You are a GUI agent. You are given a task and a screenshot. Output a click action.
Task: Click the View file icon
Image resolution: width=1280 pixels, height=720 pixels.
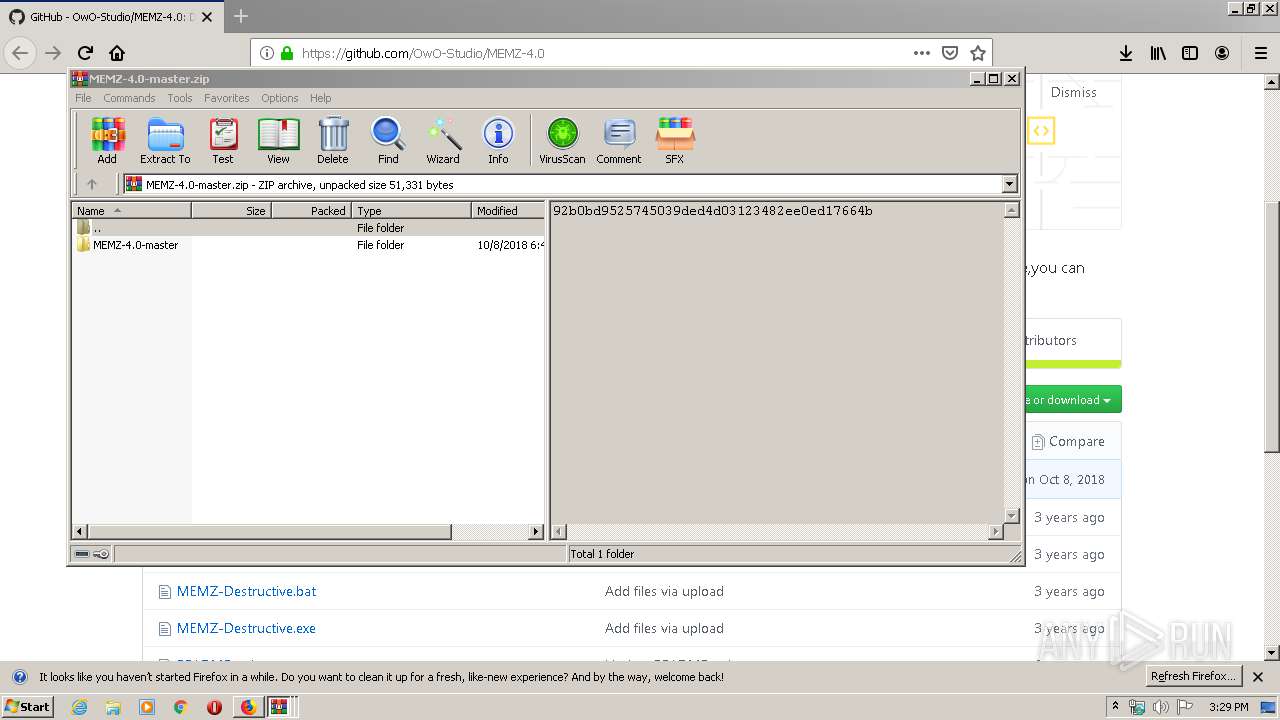[278, 140]
